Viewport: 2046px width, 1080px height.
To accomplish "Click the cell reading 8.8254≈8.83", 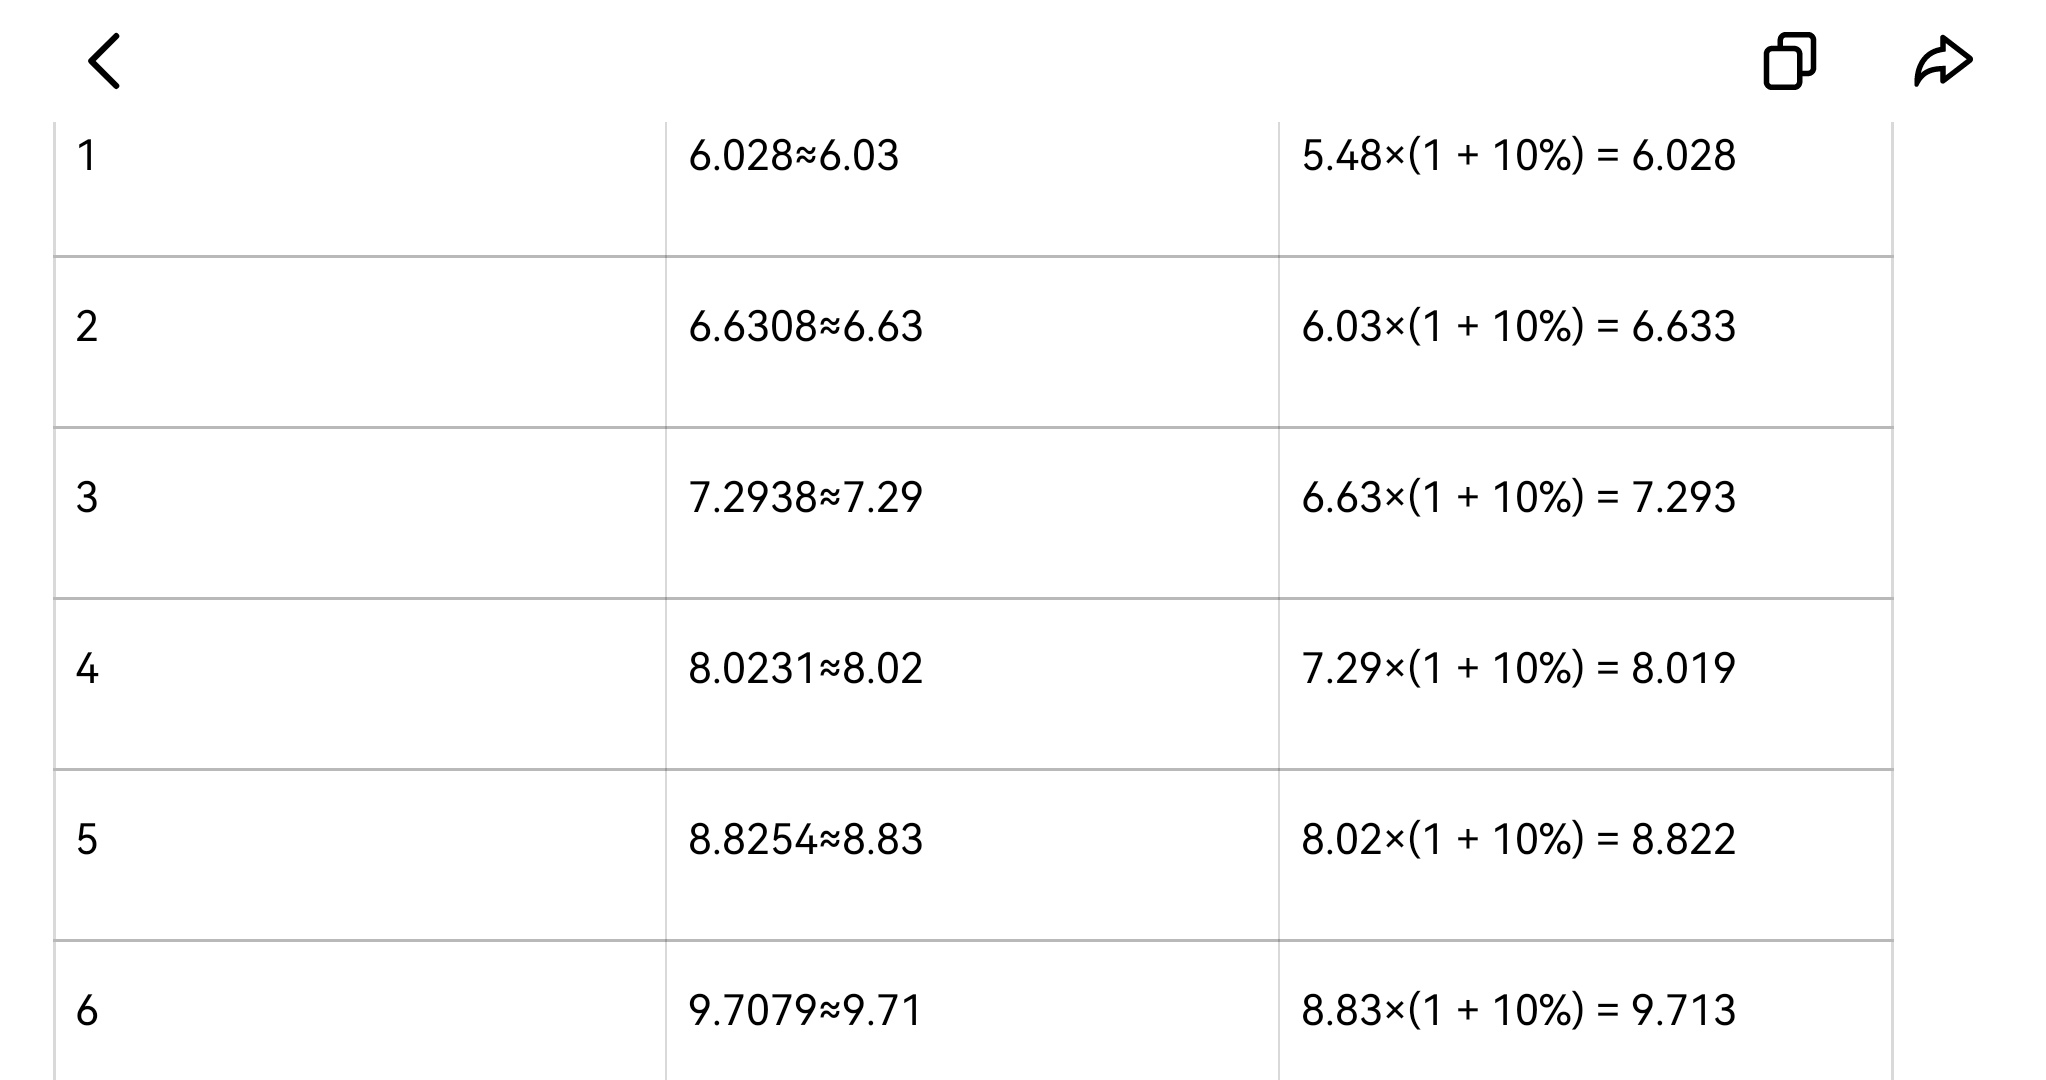I will coord(805,840).
